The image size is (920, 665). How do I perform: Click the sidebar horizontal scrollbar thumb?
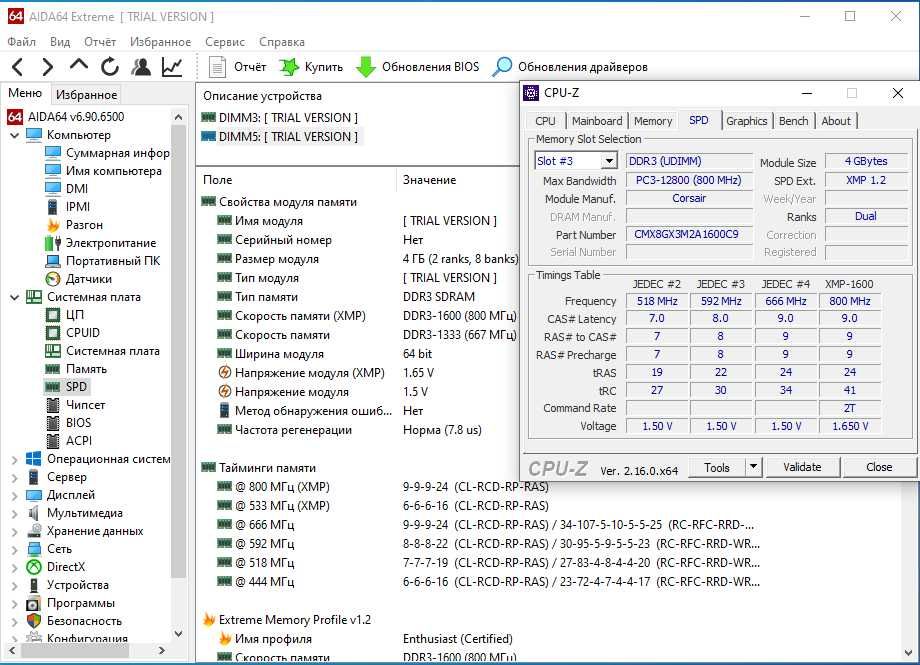coord(76,650)
